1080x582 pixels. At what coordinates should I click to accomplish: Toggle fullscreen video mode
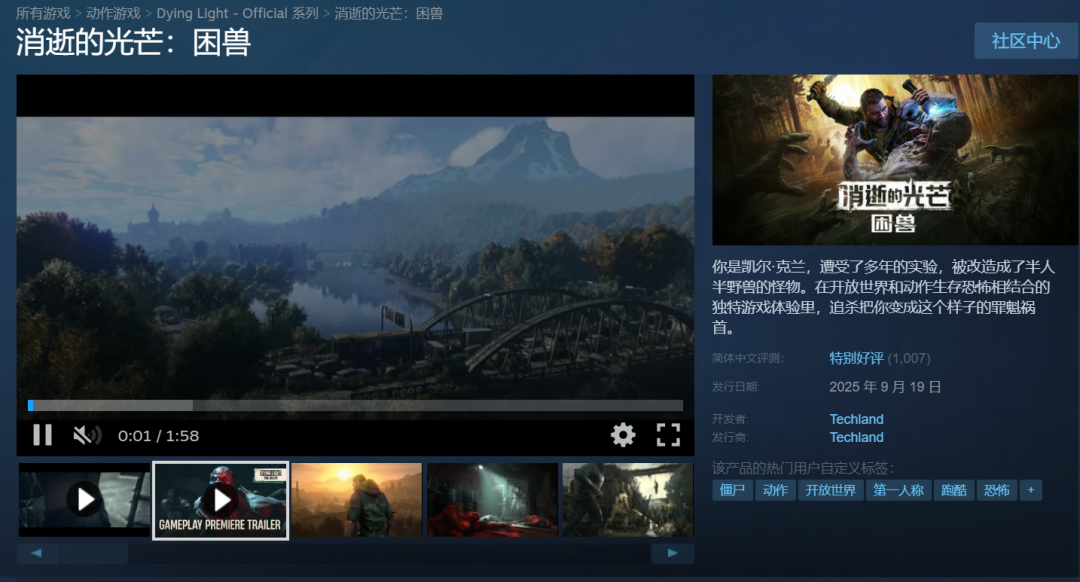point(668,435)
